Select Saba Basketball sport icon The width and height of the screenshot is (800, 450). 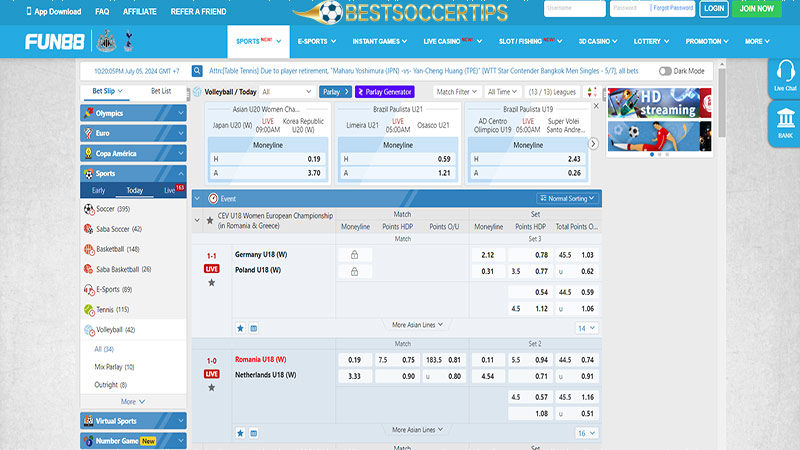pyautogui.click(x=89, y=269)
